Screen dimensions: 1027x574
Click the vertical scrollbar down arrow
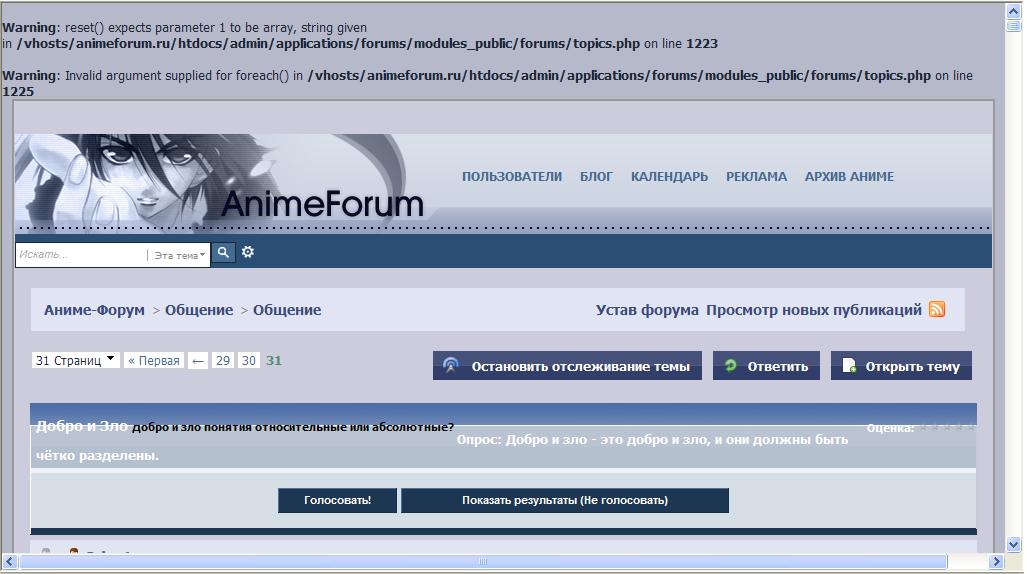1014,545
